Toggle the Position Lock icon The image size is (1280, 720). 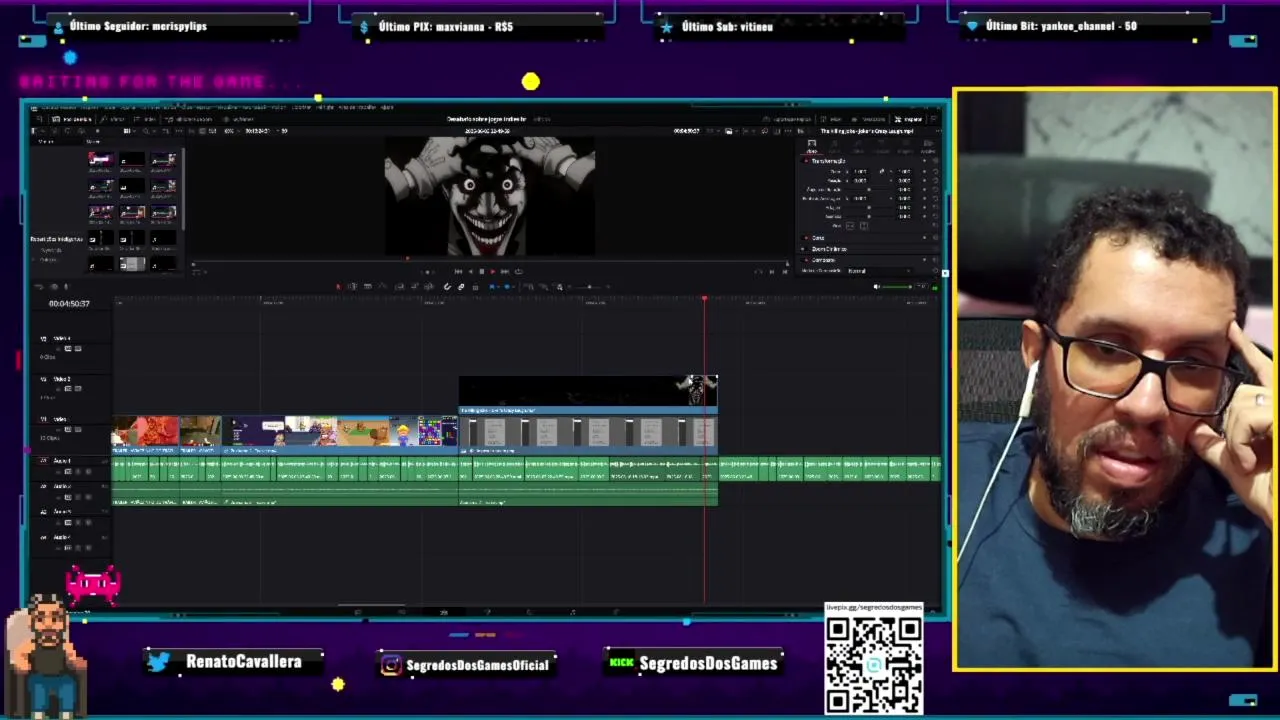point(475,287)
